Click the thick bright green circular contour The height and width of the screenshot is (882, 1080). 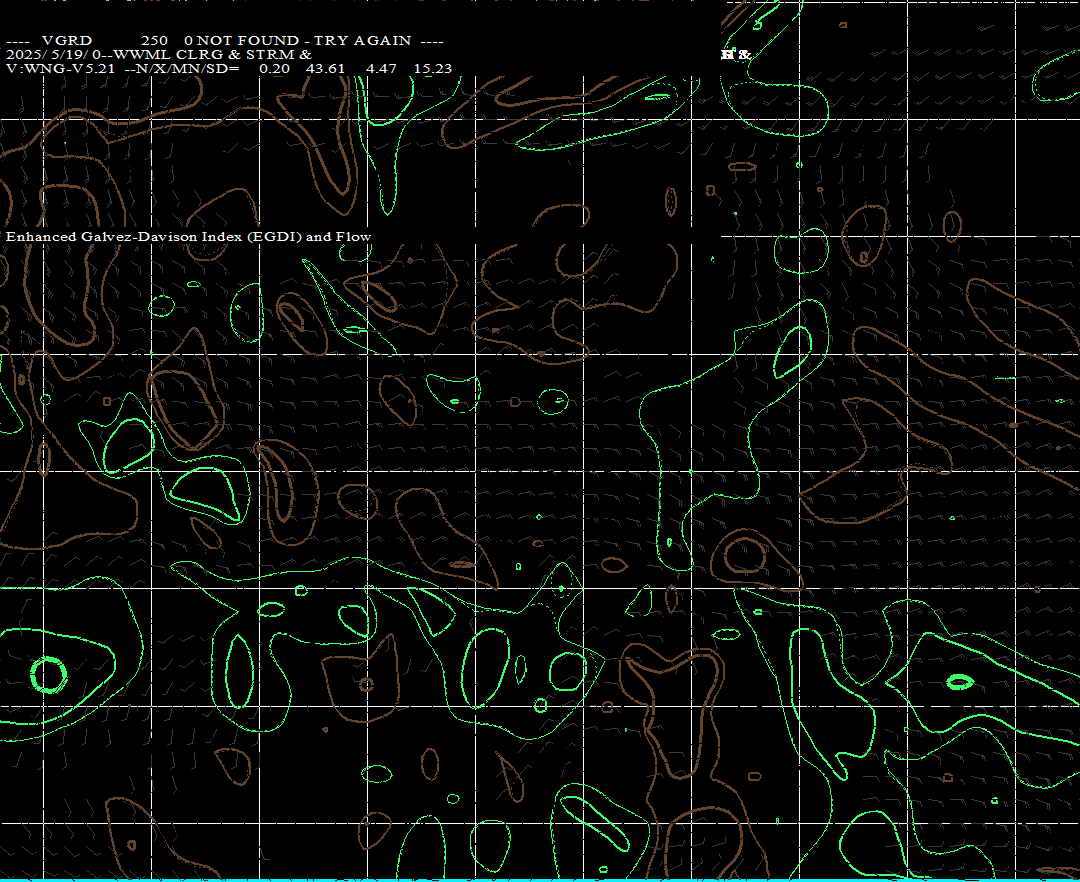(49, 674)
